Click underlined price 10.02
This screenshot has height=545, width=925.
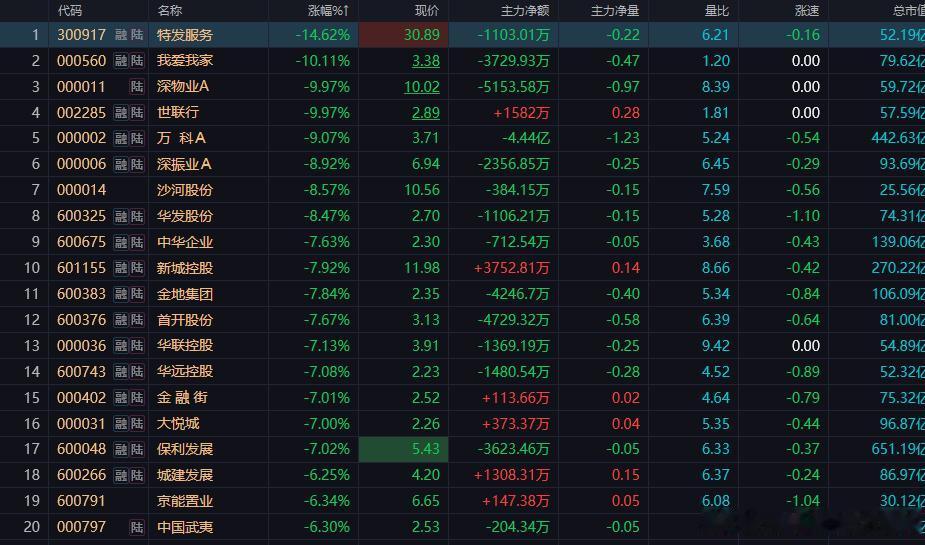tap(422, 87)
